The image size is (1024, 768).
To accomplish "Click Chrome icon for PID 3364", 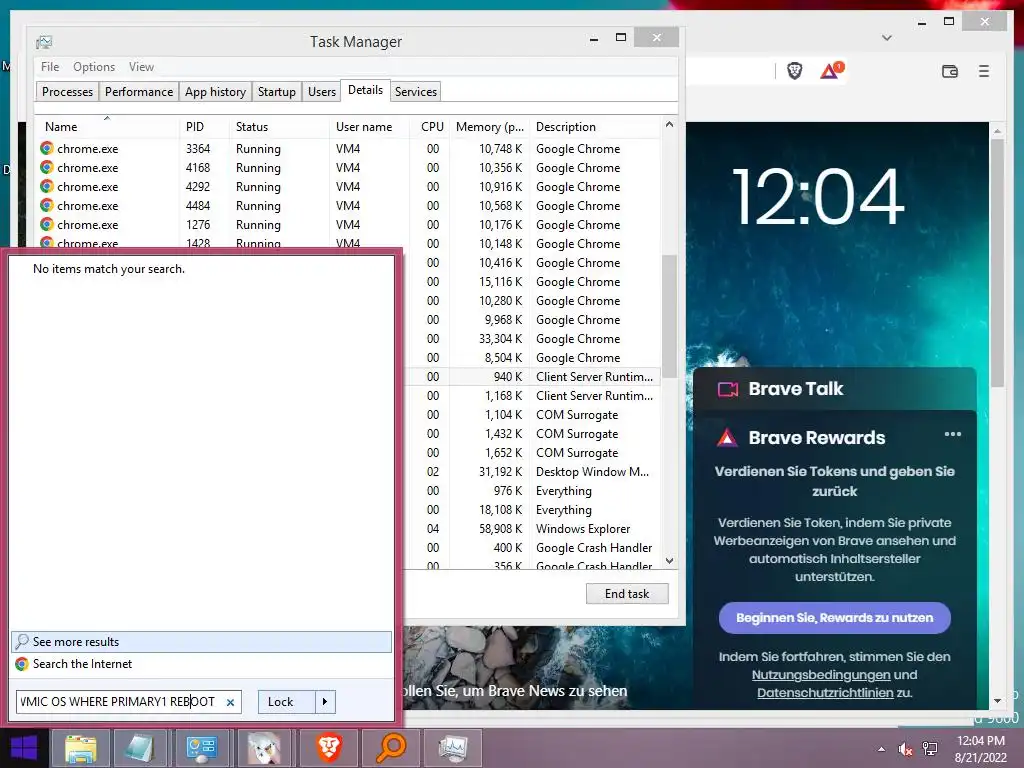I will coord(47,148).
